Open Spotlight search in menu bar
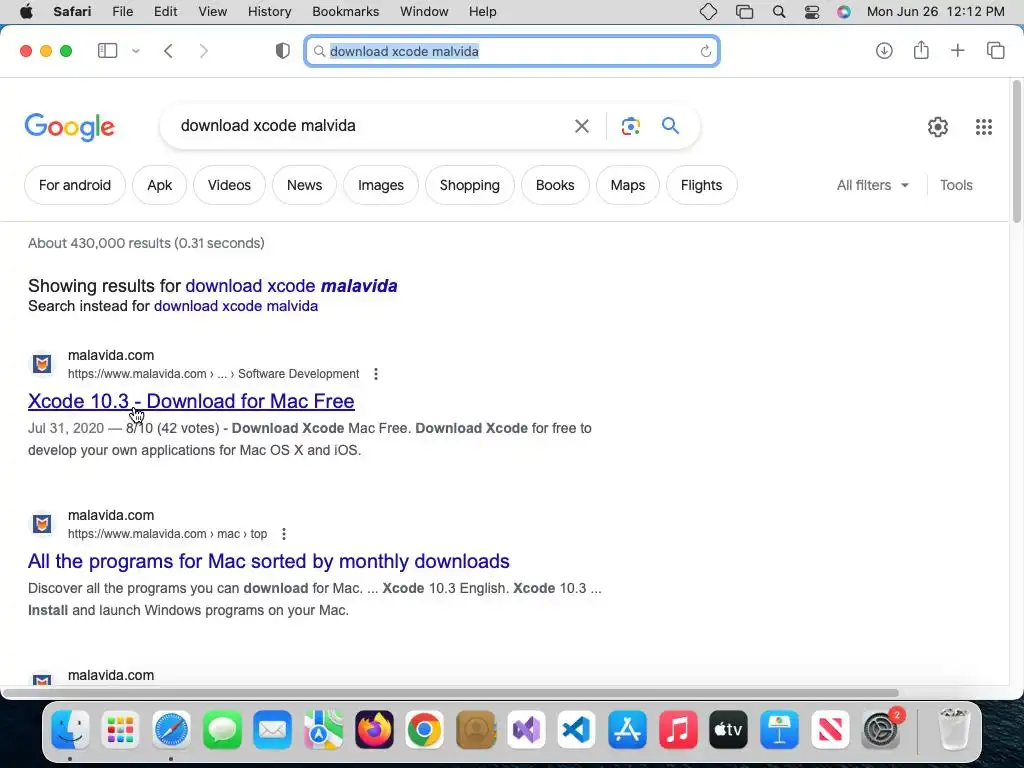This screenshot has width=1024, height=768. click(778, 12)
